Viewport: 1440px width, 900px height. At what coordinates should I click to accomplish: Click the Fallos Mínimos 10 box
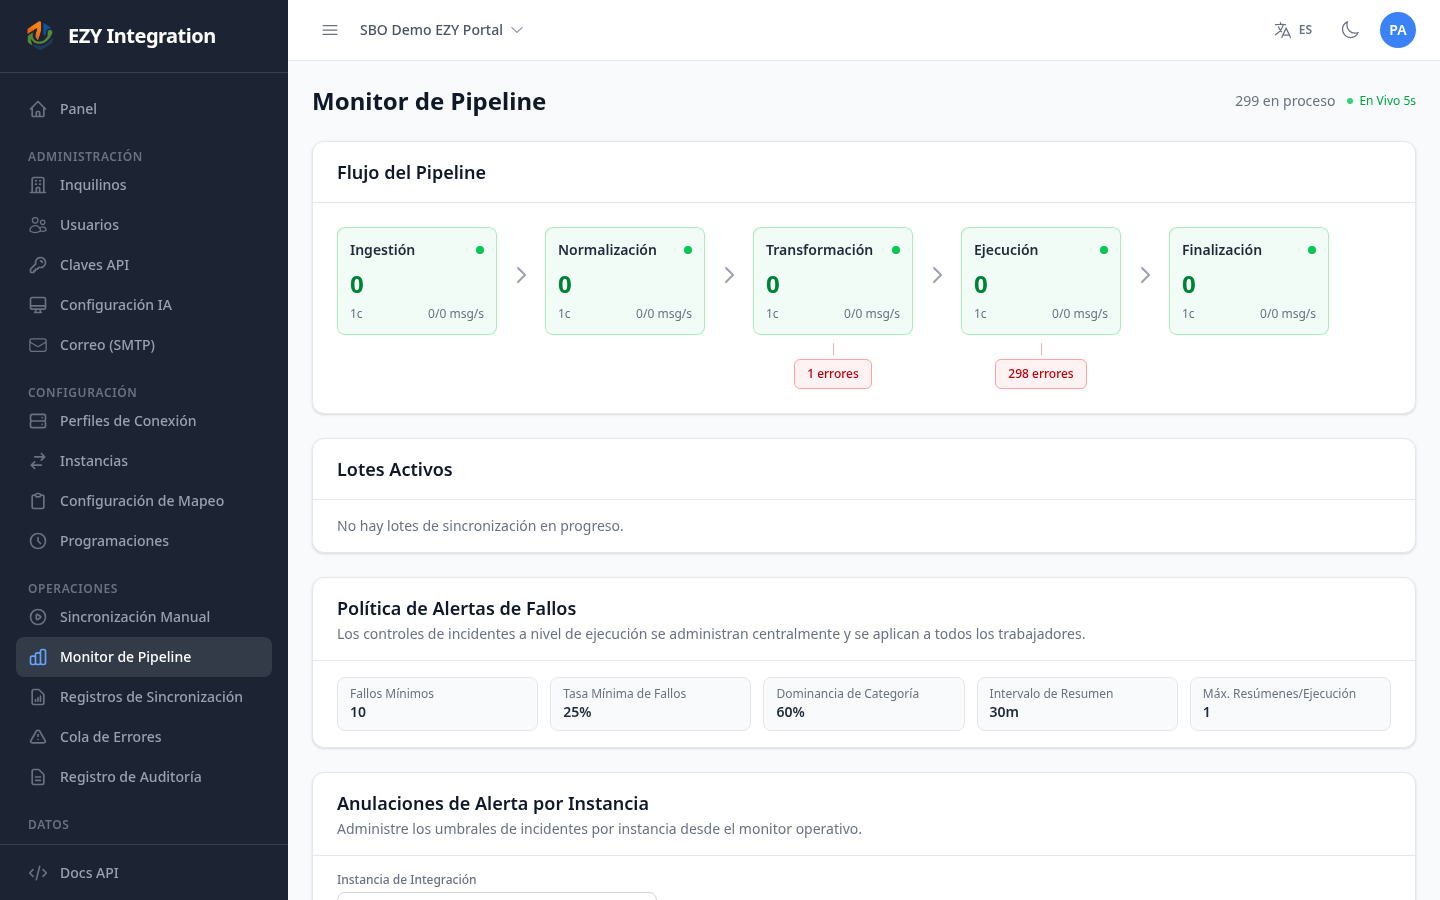pyautogui.click(x=437, y=704)
